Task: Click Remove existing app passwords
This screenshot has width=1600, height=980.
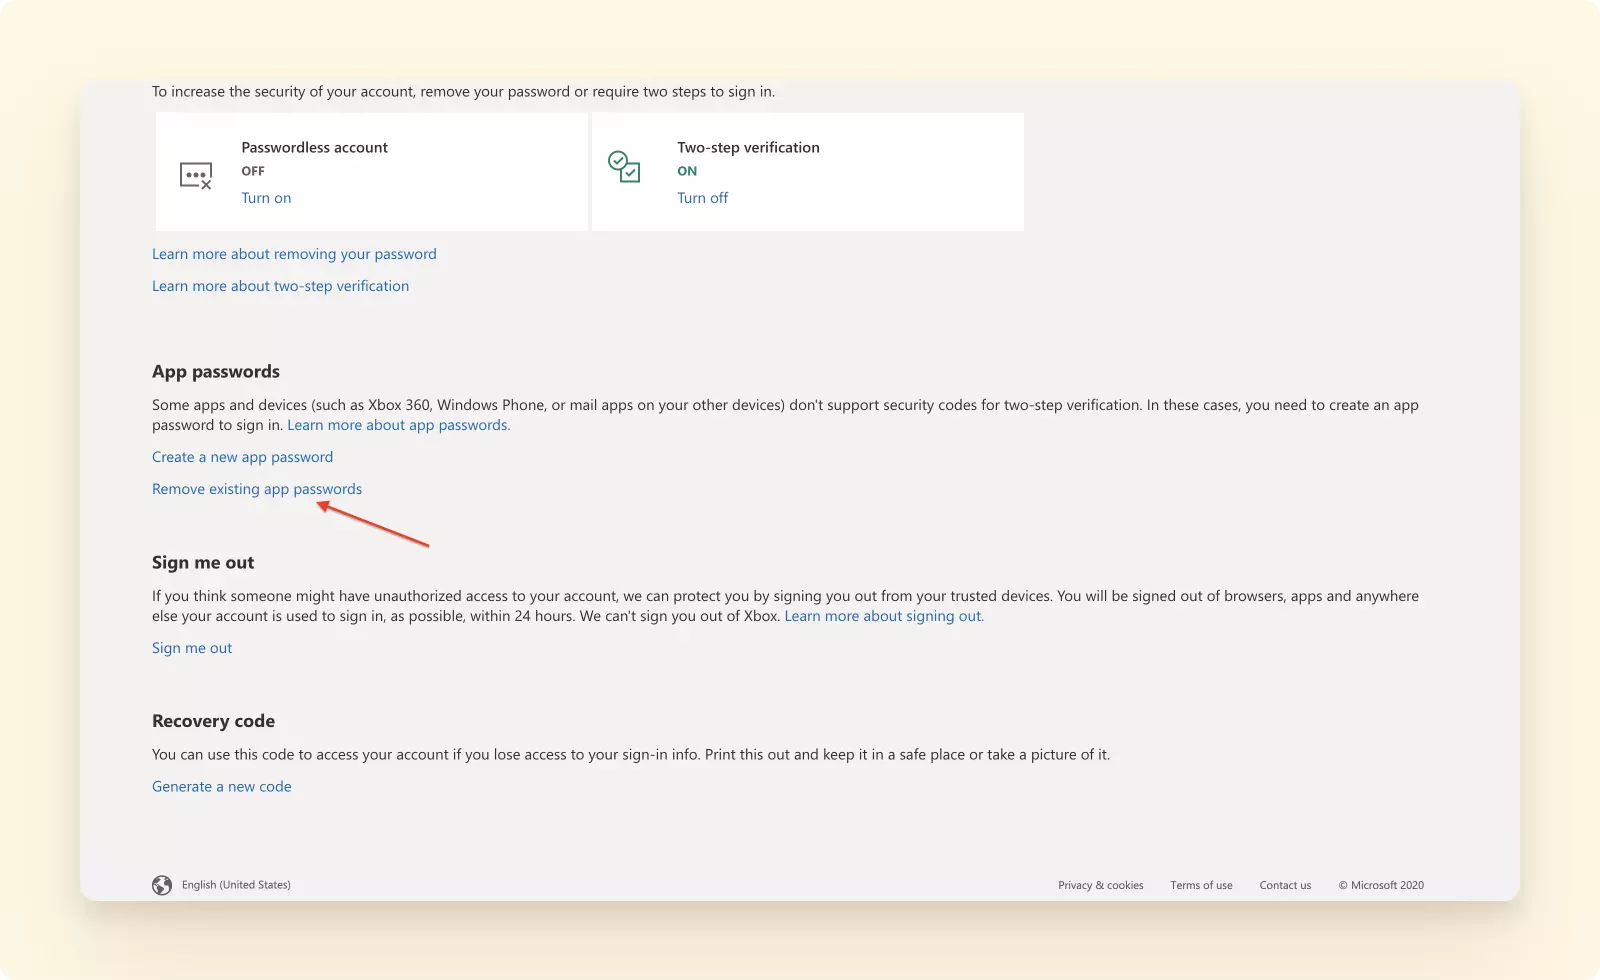Action: tap(257, 489)
